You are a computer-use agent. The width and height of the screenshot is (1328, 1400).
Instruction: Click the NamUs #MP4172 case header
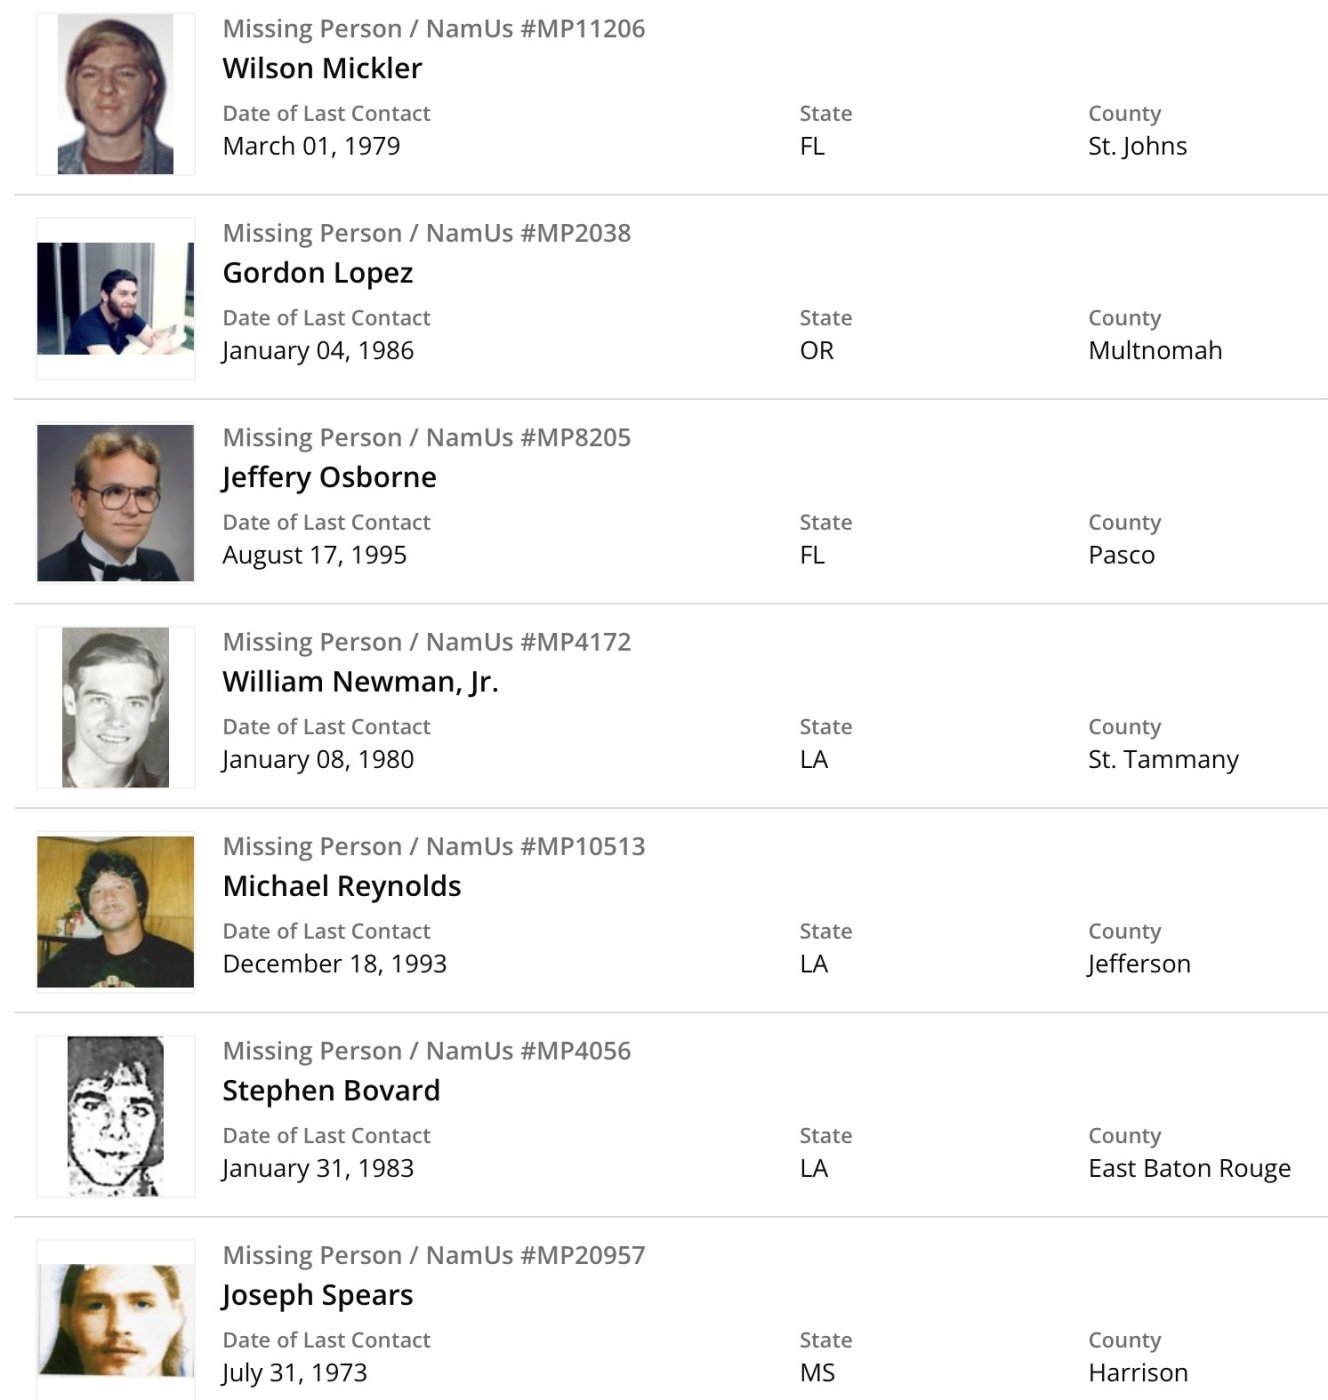point(426,642)
